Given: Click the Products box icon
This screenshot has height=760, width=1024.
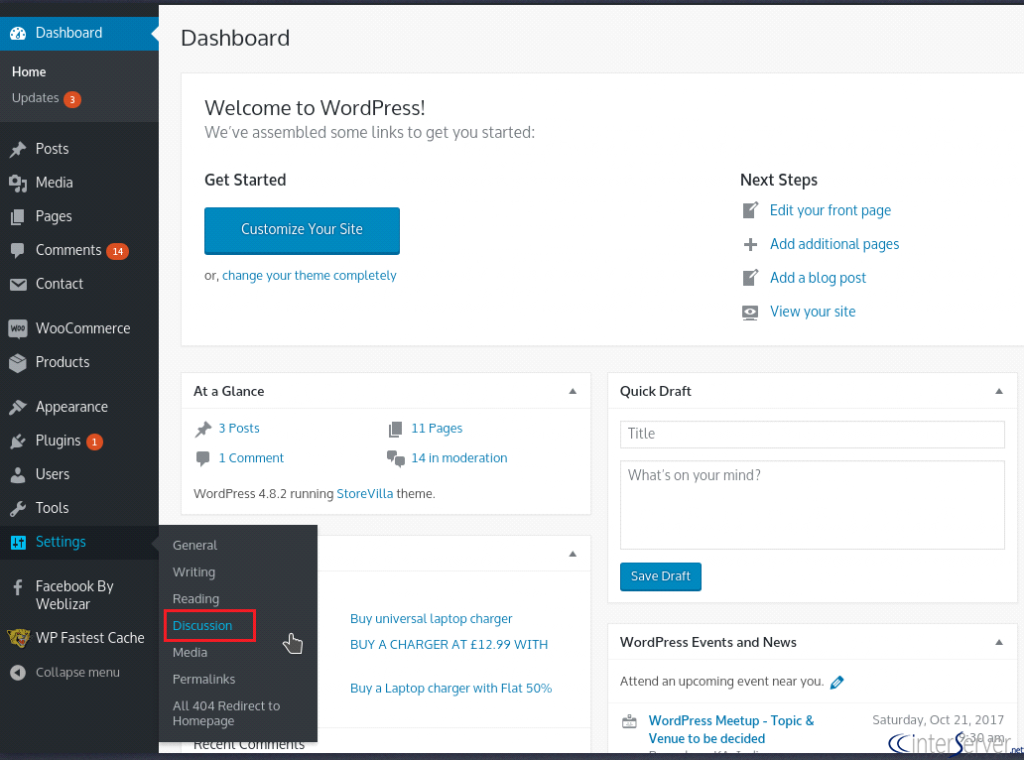Looking at the screenshot, I should pyautogui.click(x=18, y=362).
